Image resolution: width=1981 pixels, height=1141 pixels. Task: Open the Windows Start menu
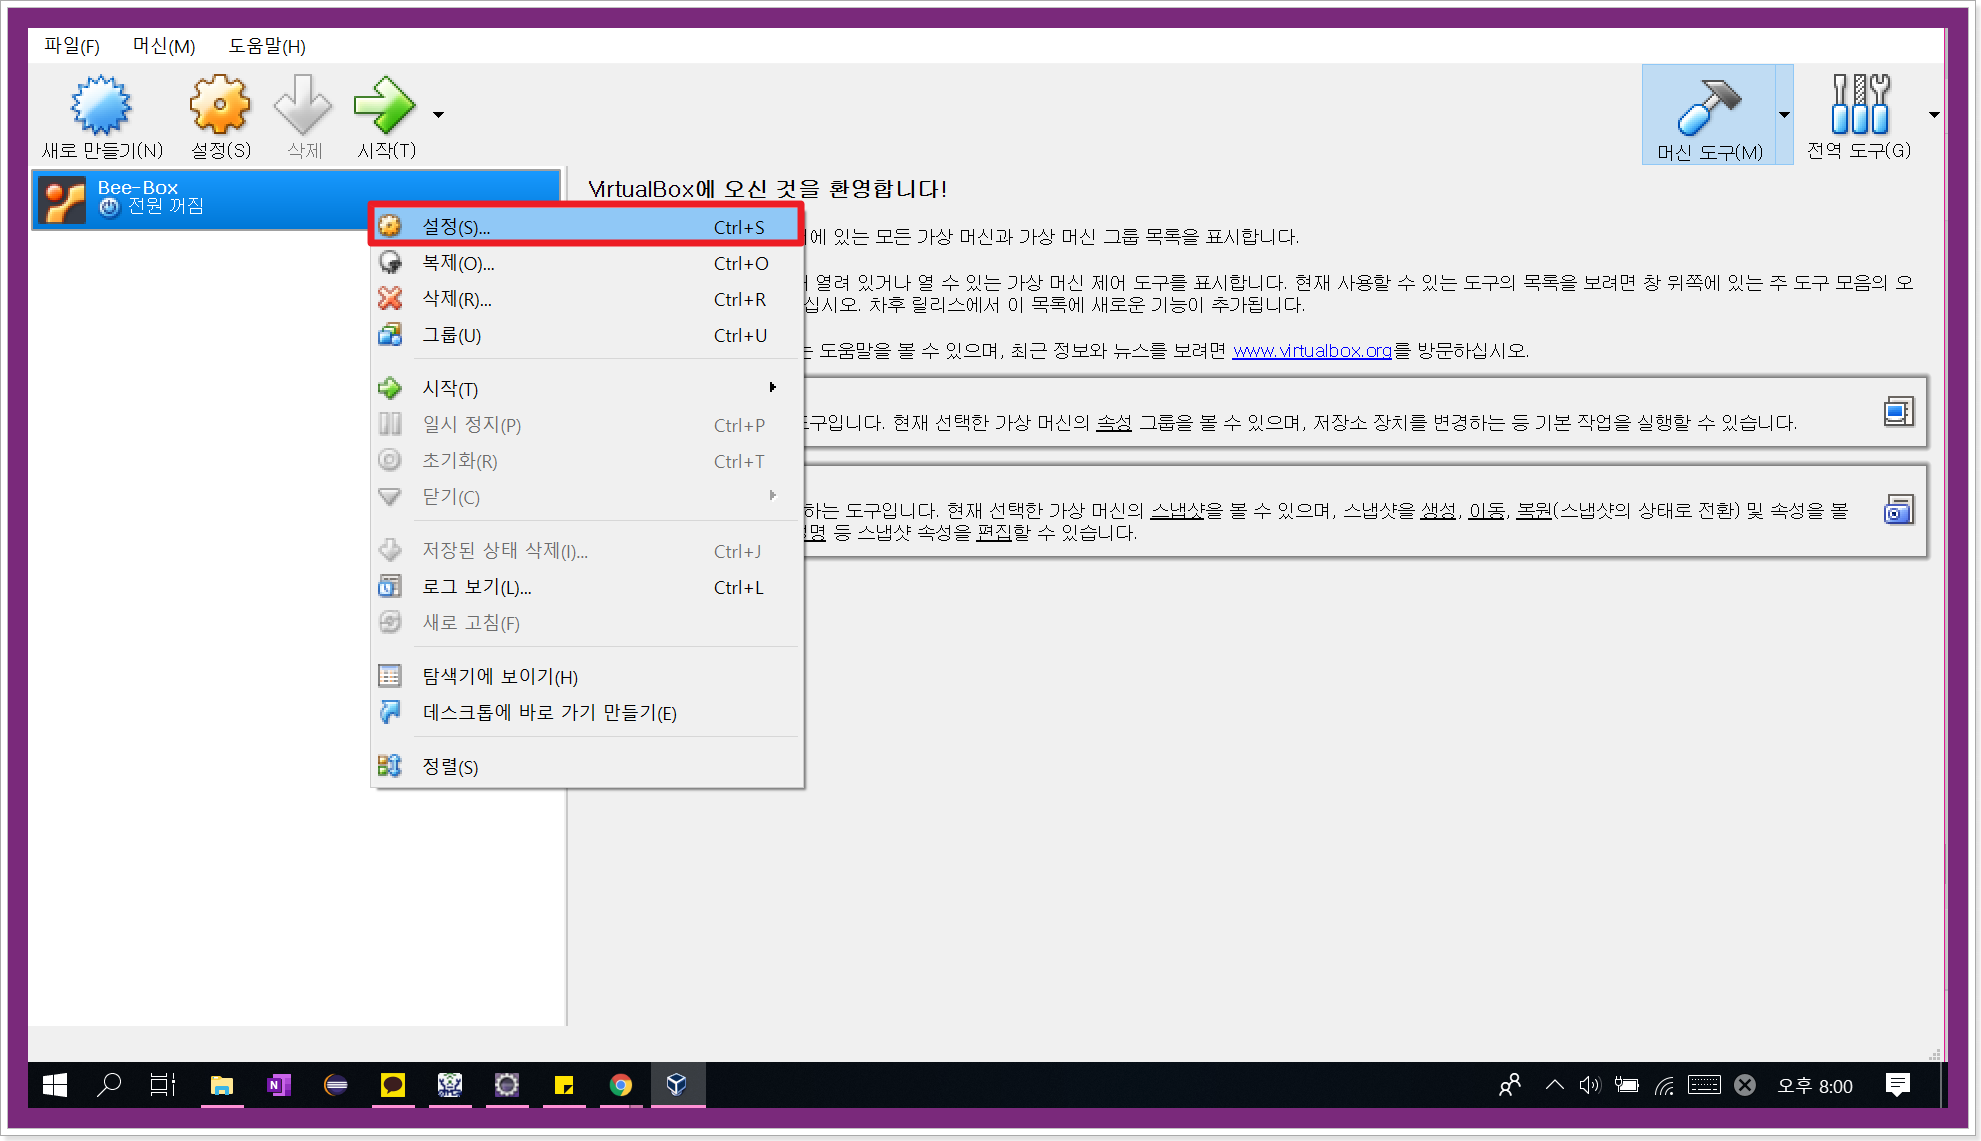coord(55,1085)
